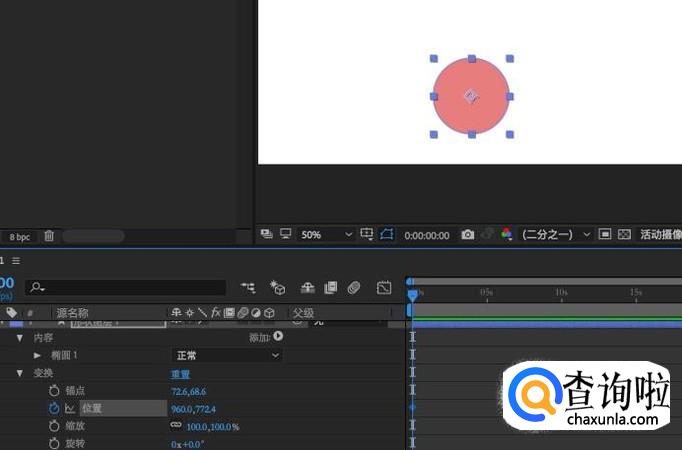Toggle the scale constrain proportions link
Viewport: 682px width, 450px height.
176,426
